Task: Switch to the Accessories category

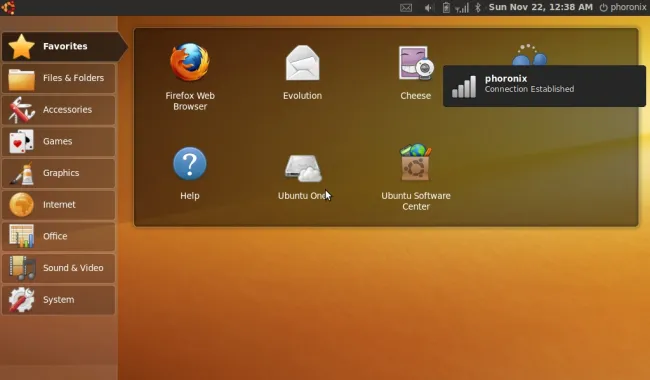Action: point(58,110)
